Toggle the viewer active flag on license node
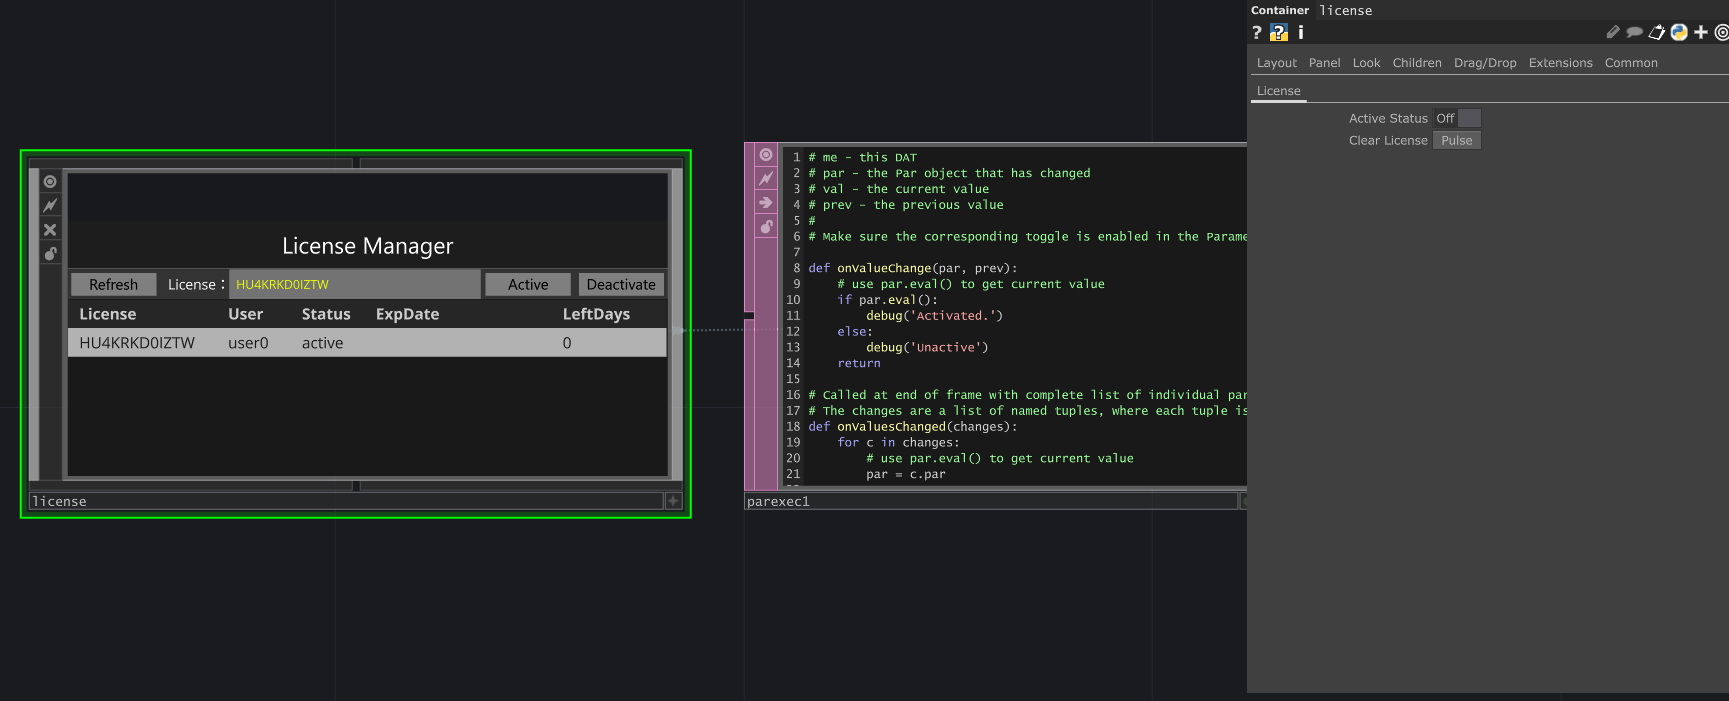The image size is (1729, 701). (x=50, y=182)
